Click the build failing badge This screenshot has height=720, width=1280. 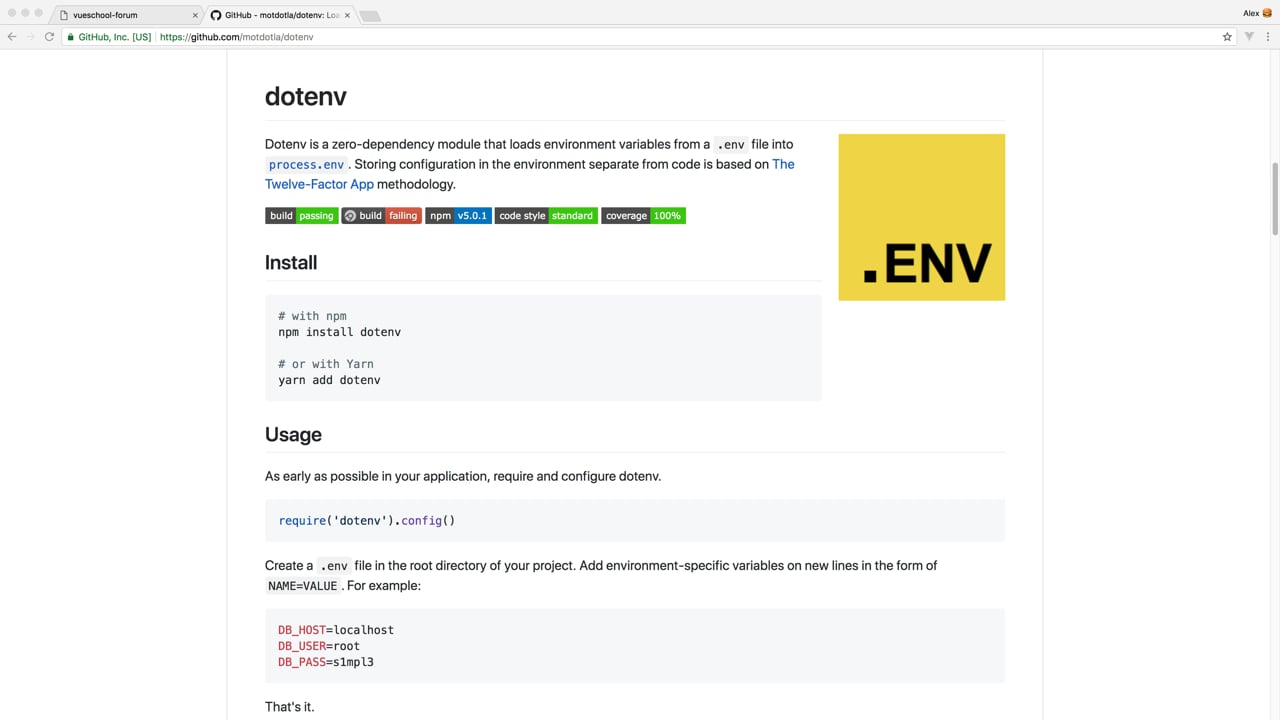(x=381, y=216)
